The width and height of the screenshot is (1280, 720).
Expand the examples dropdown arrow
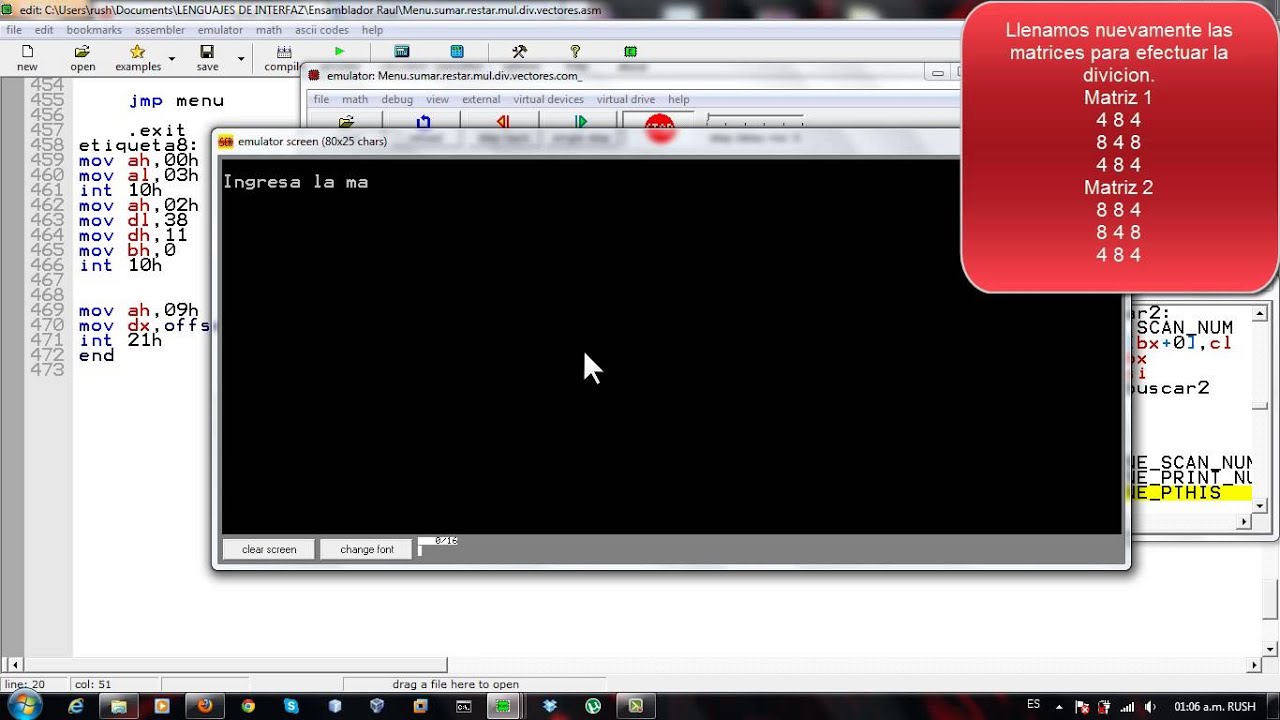pyautogui.click(x=171, y=60)
